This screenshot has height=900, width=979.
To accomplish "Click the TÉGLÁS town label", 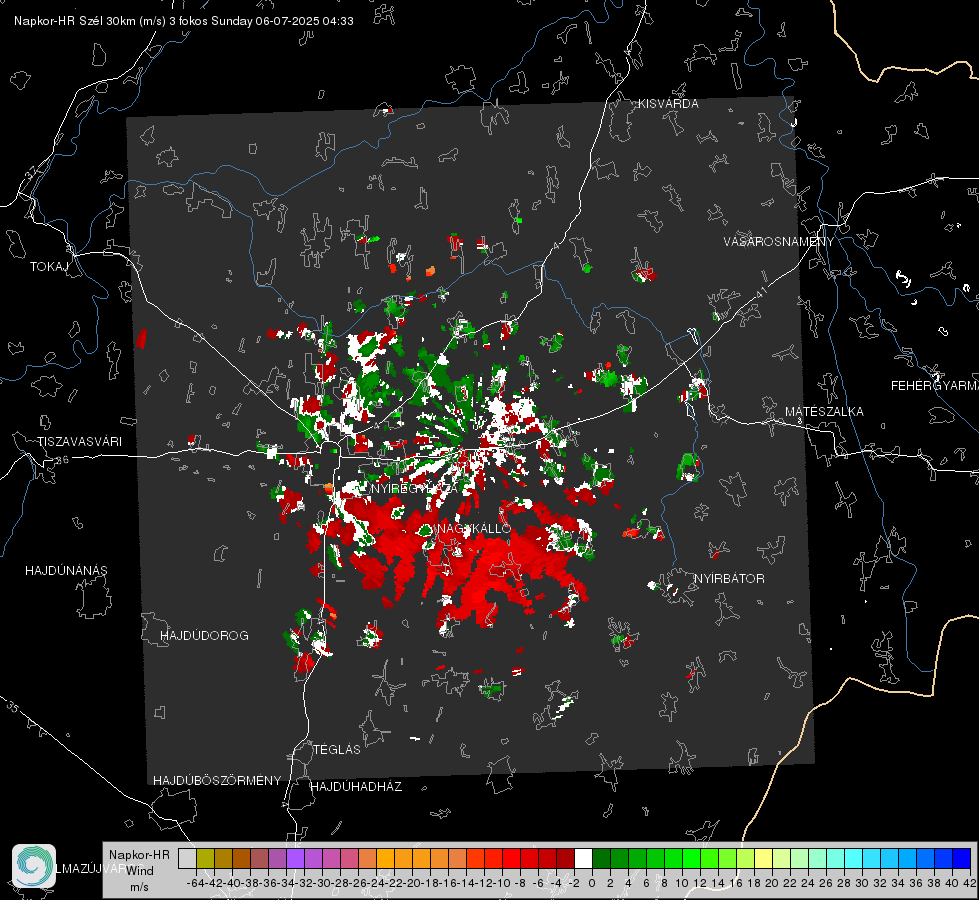I will (x=337, y=749).
